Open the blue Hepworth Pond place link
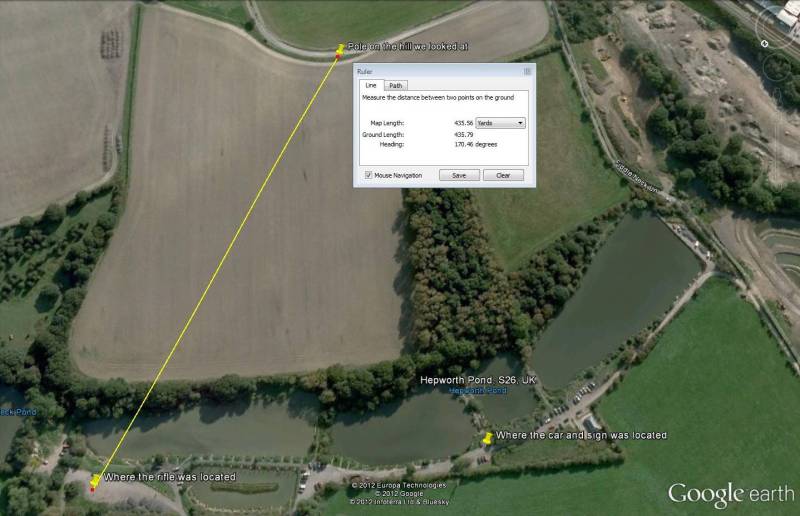800x516 pixels. tap(478, 390)
